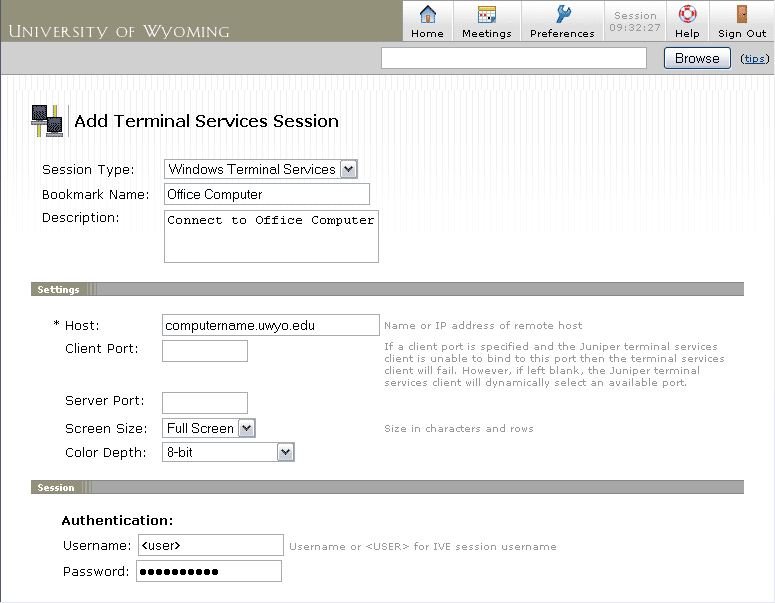Open the Preferences label

(x=562, y=34)
